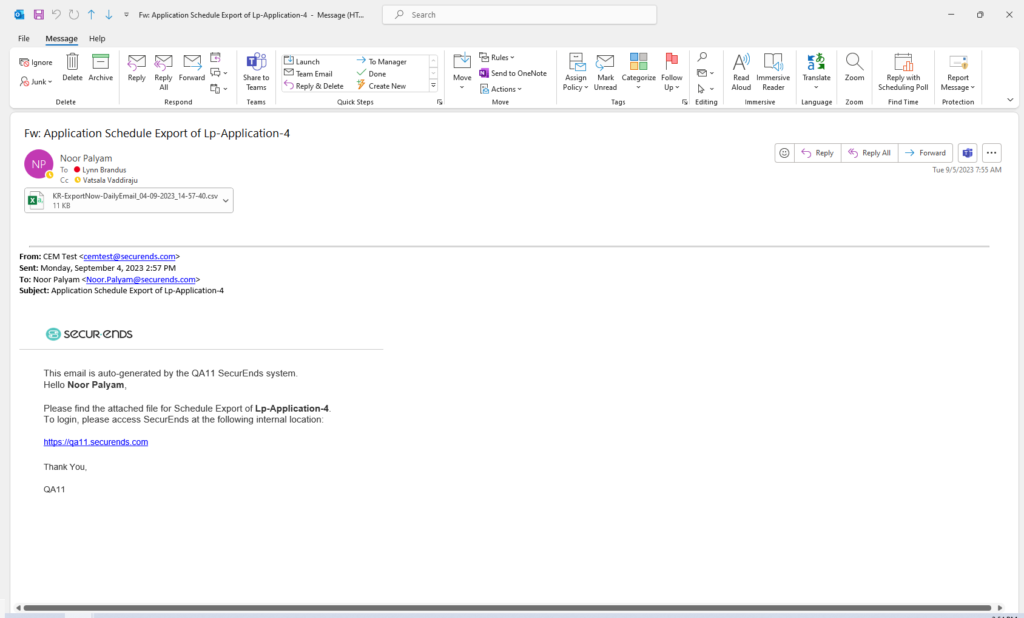Open the Rules dropdown
This screenshot has height=618, width=1024.
pos(497,57)
